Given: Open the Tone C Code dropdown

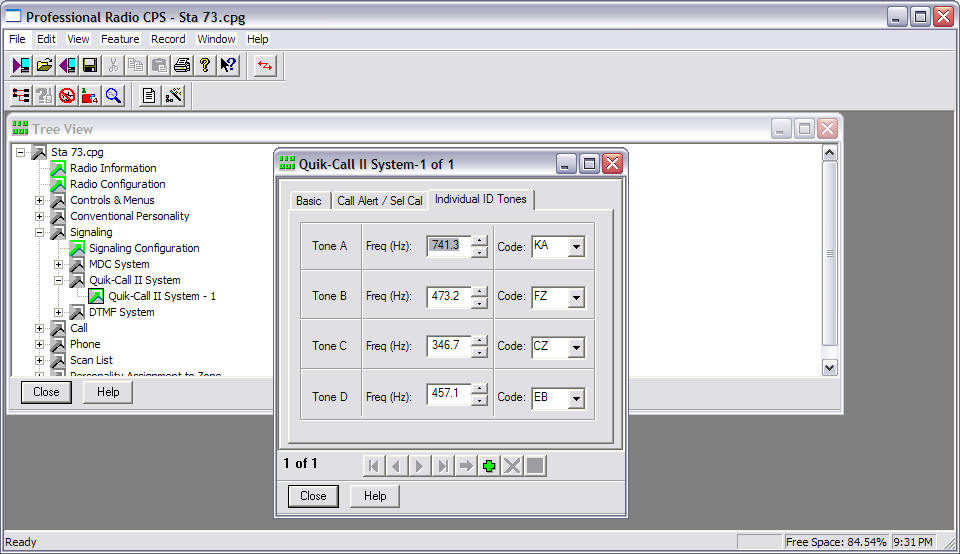Looking at the screenshot, I should pyautogui.click(x=576, y=348).
